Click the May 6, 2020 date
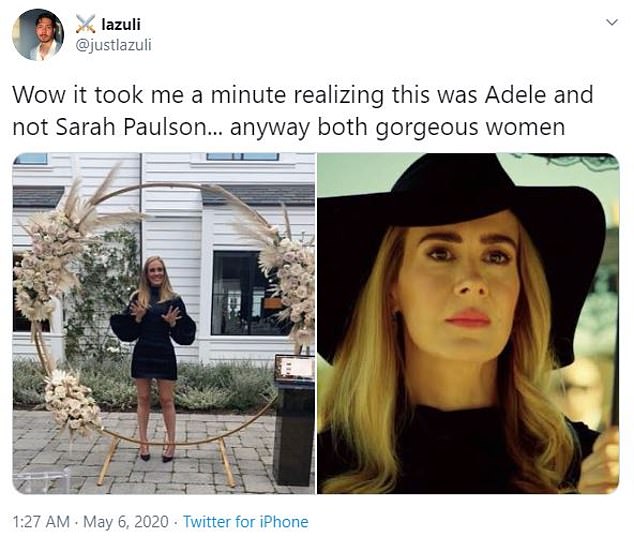 coord(125,521)
